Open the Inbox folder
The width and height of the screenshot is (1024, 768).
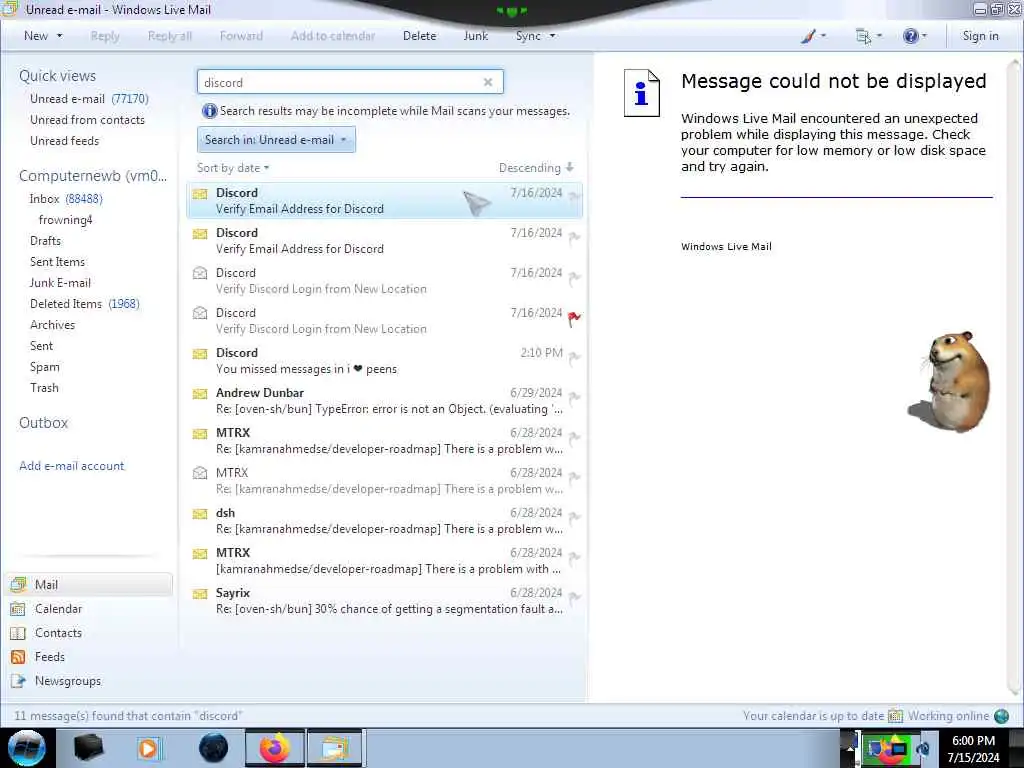(x=66, y=199)
